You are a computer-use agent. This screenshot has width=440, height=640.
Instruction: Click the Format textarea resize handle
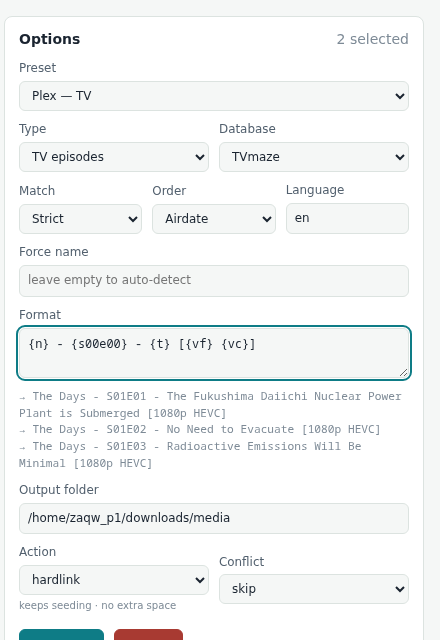(403, 372)
